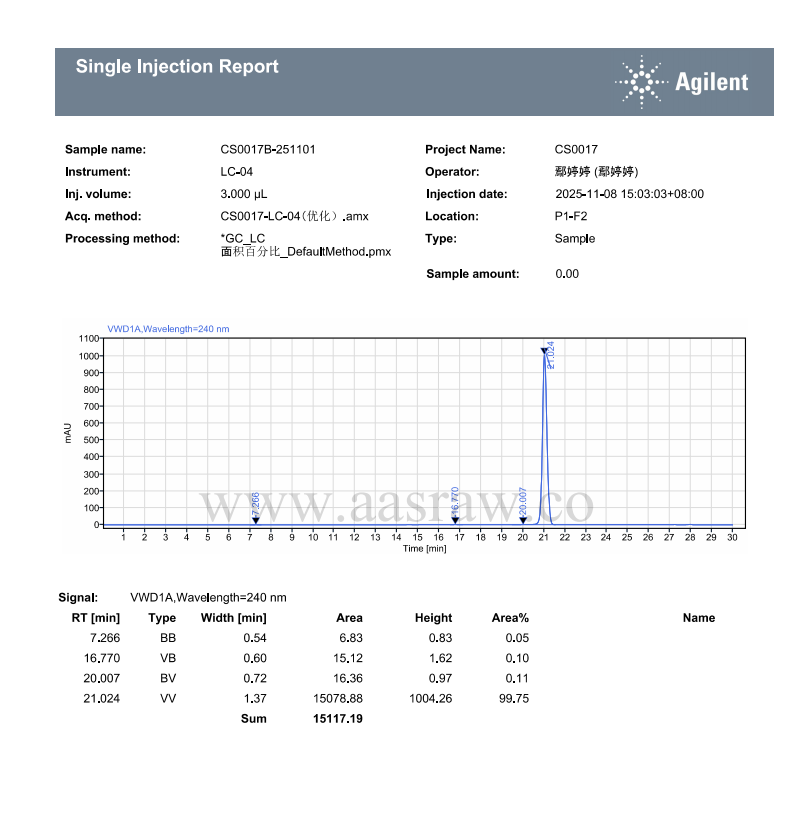Screen dimensions: 792x820
Task: Click the mAU y-axis label
Action: [x=67, y=431]
